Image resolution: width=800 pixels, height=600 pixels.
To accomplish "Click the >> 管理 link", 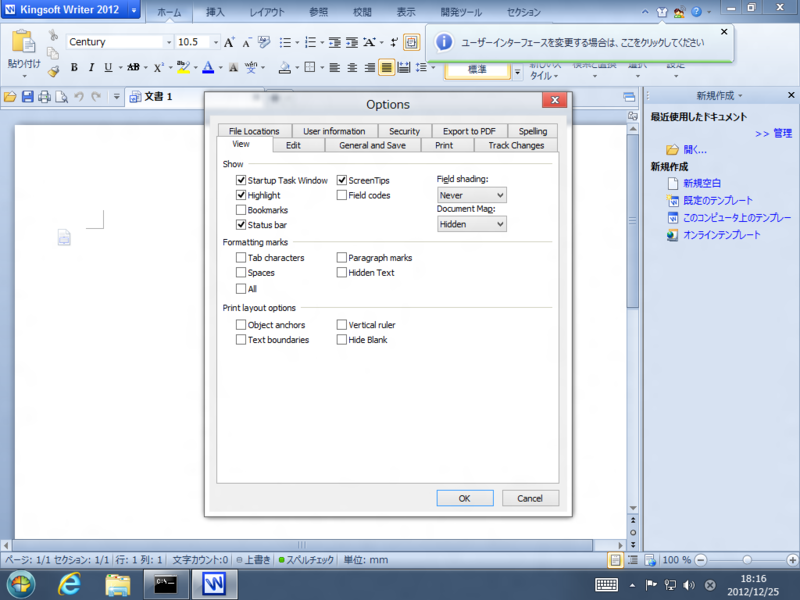I will tap(773, 134).
